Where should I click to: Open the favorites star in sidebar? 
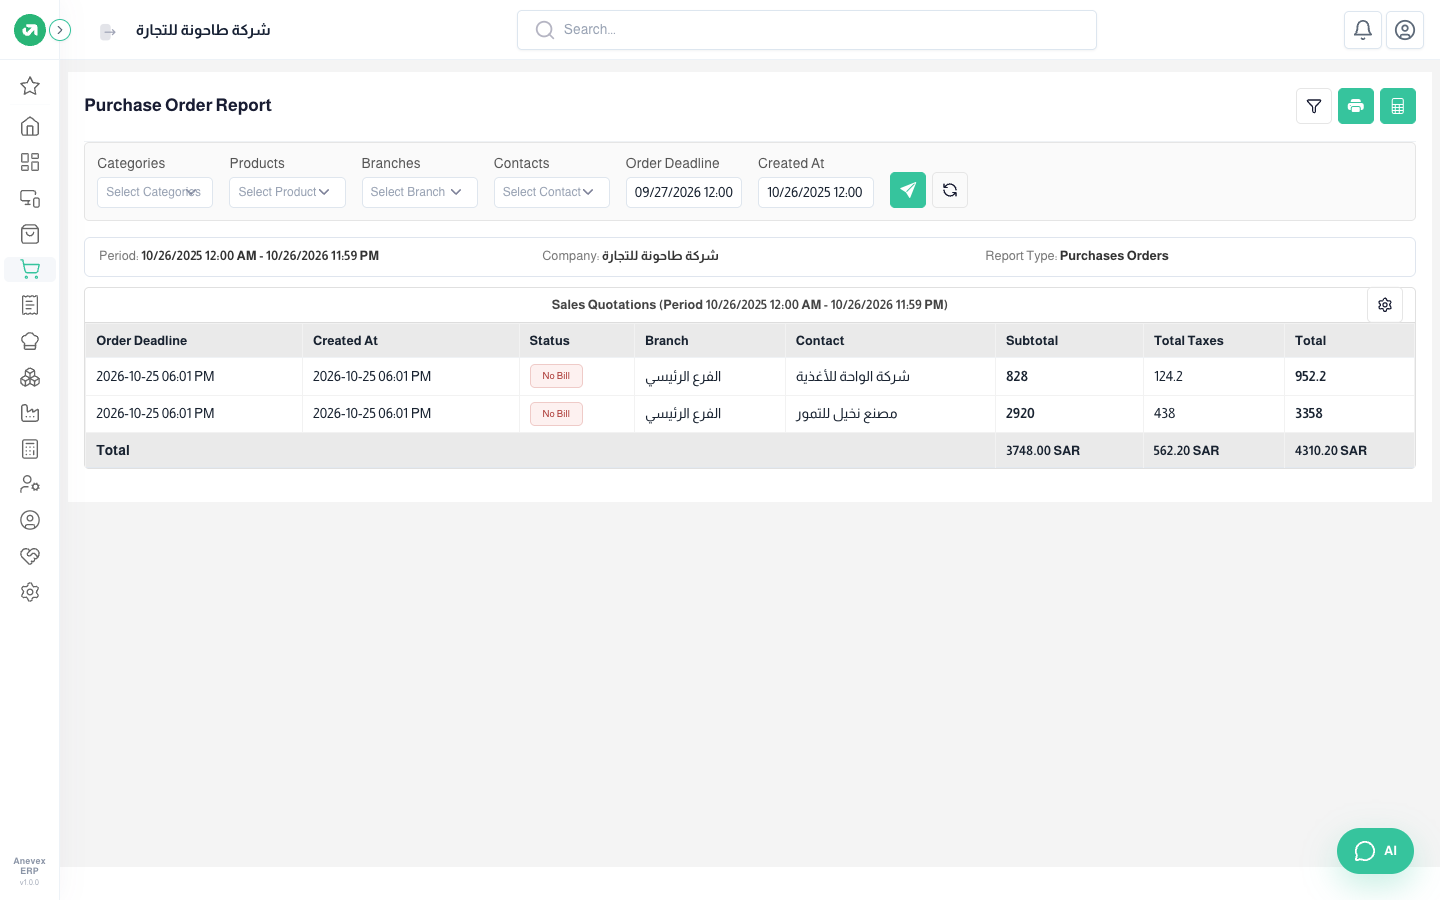pos(30,86)
